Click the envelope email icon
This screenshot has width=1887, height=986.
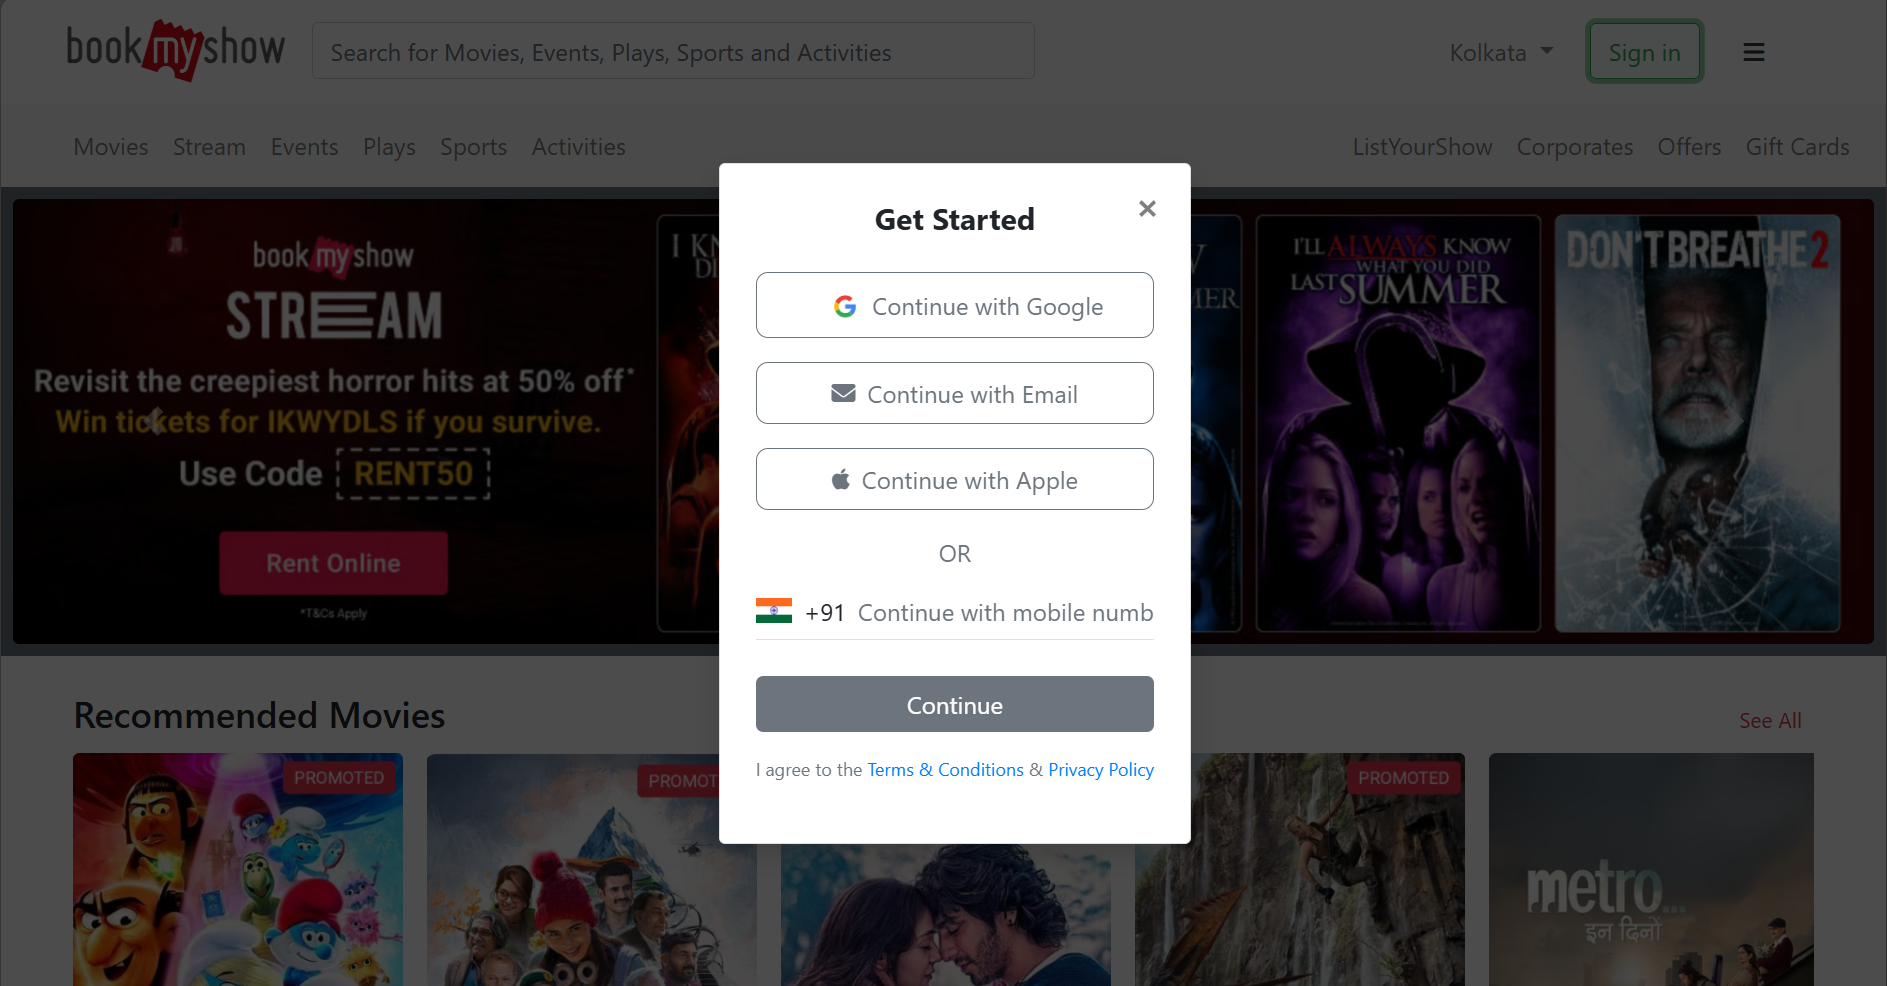[x=843, y=394]
